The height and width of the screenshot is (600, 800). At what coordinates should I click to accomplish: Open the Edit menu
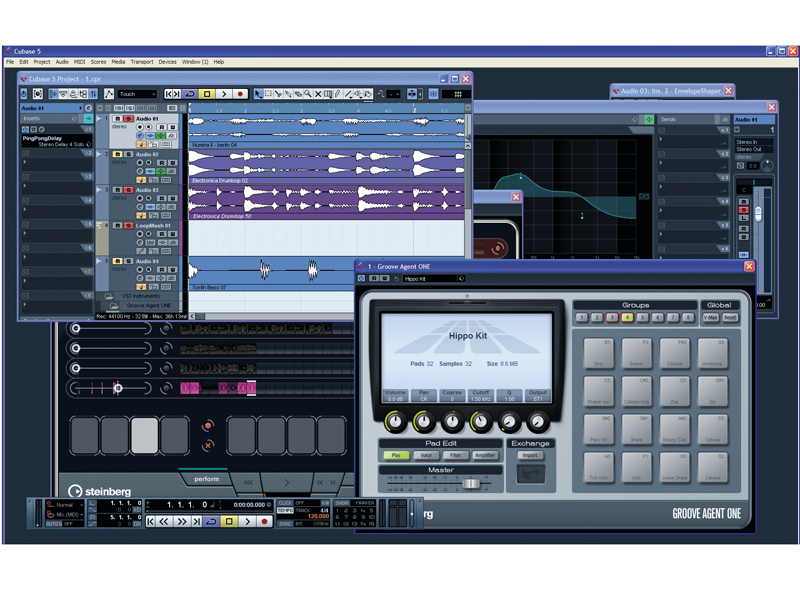pyautogui.click(x=24, y=62)
